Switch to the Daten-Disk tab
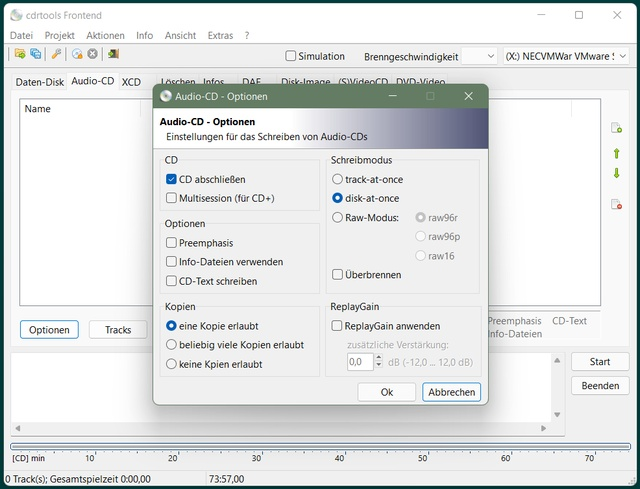This screenshot has width=640, height=489. (x=39, y=81)
